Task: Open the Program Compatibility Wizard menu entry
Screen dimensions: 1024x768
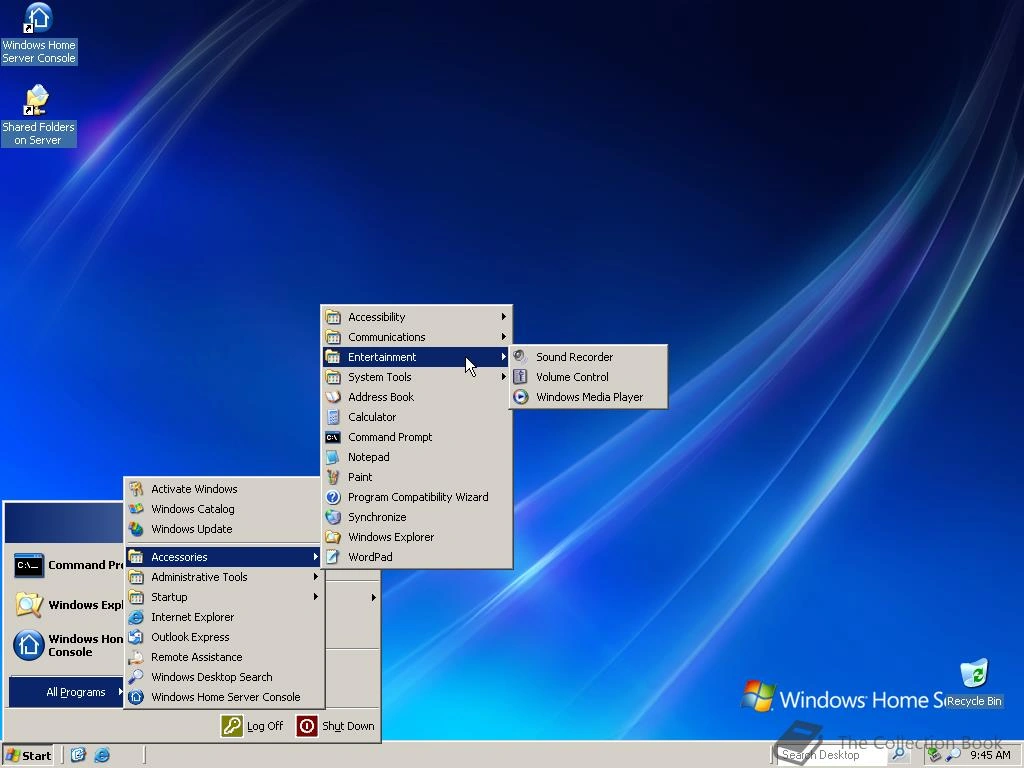Action: pos(418,497)
